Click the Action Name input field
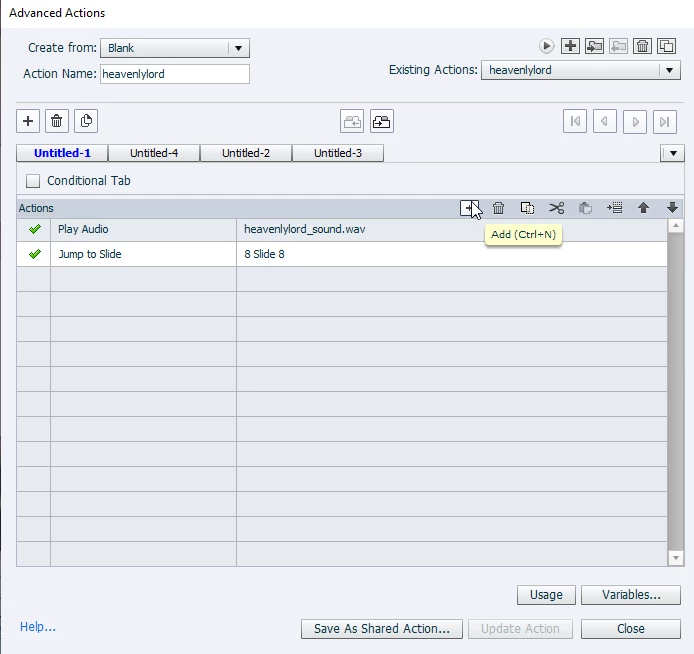Image resolution: width=694 pixels, height=654 pixels. (175, 74)
